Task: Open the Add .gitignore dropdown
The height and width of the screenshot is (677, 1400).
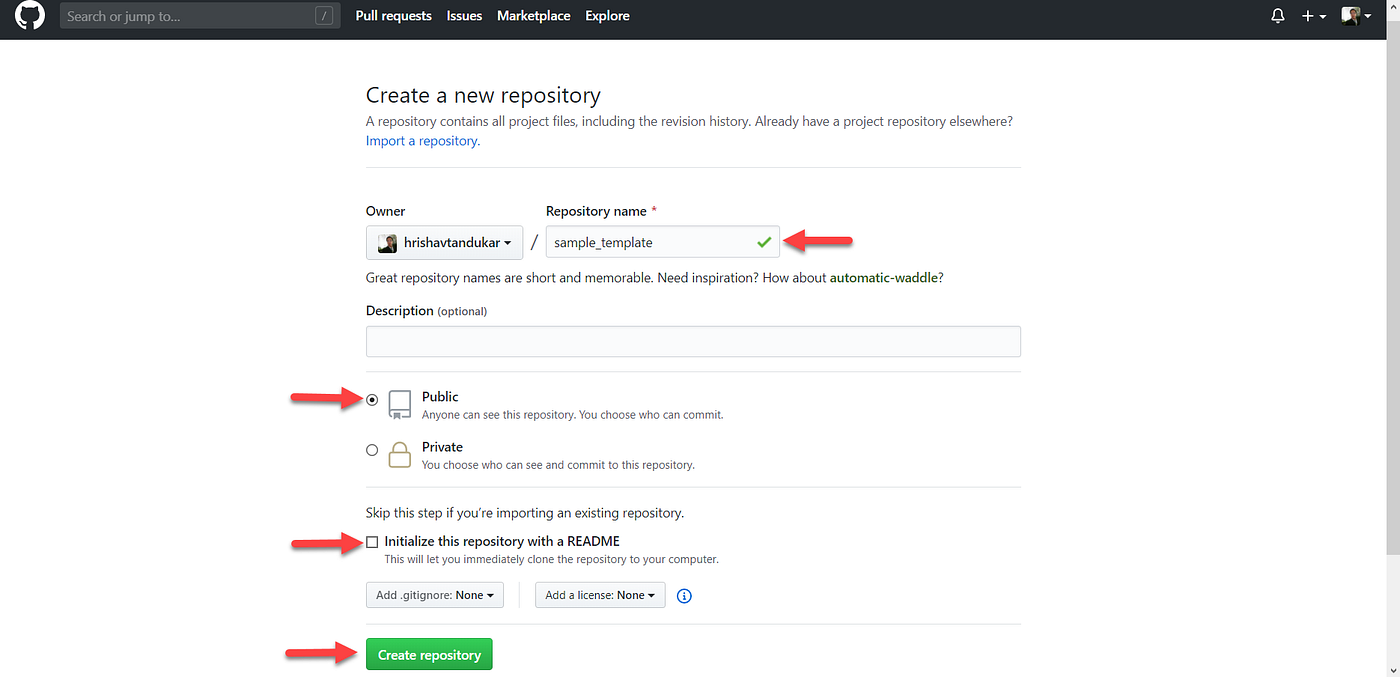Action: [434, 594]
